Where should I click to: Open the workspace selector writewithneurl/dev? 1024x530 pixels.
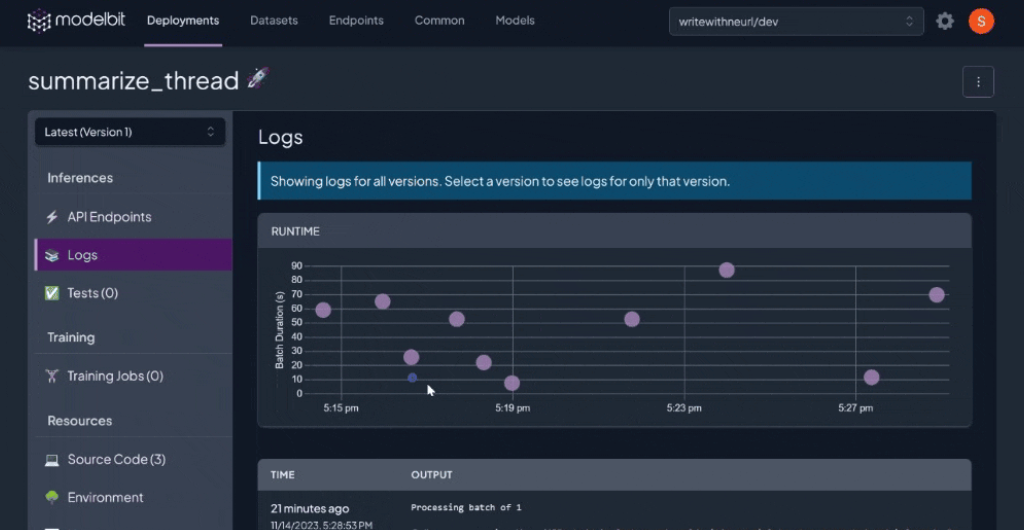(x=796, y=22)
